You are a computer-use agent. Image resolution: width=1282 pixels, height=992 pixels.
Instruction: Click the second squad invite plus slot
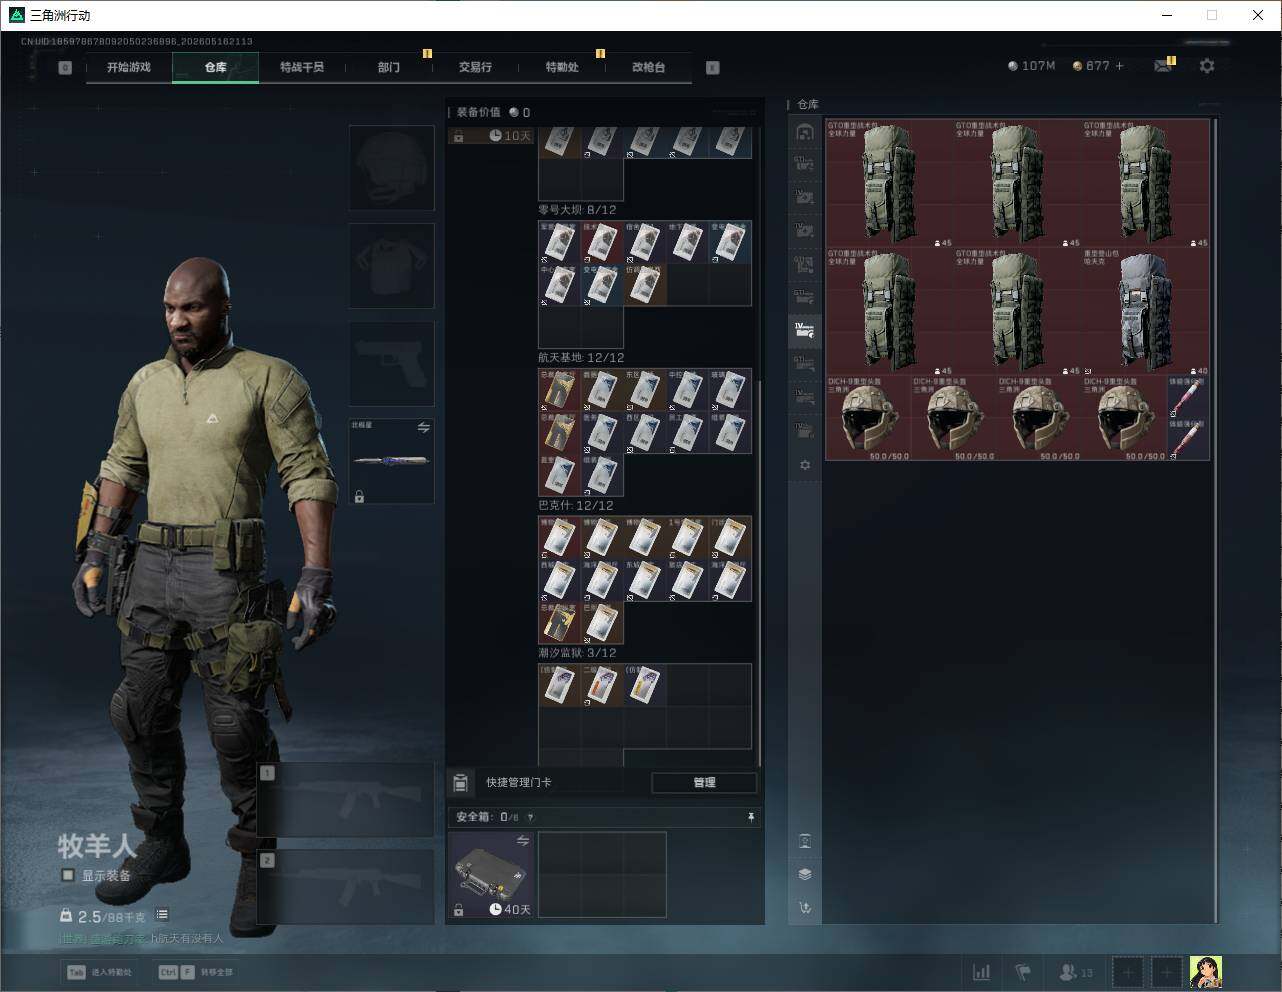(1166, 972)
